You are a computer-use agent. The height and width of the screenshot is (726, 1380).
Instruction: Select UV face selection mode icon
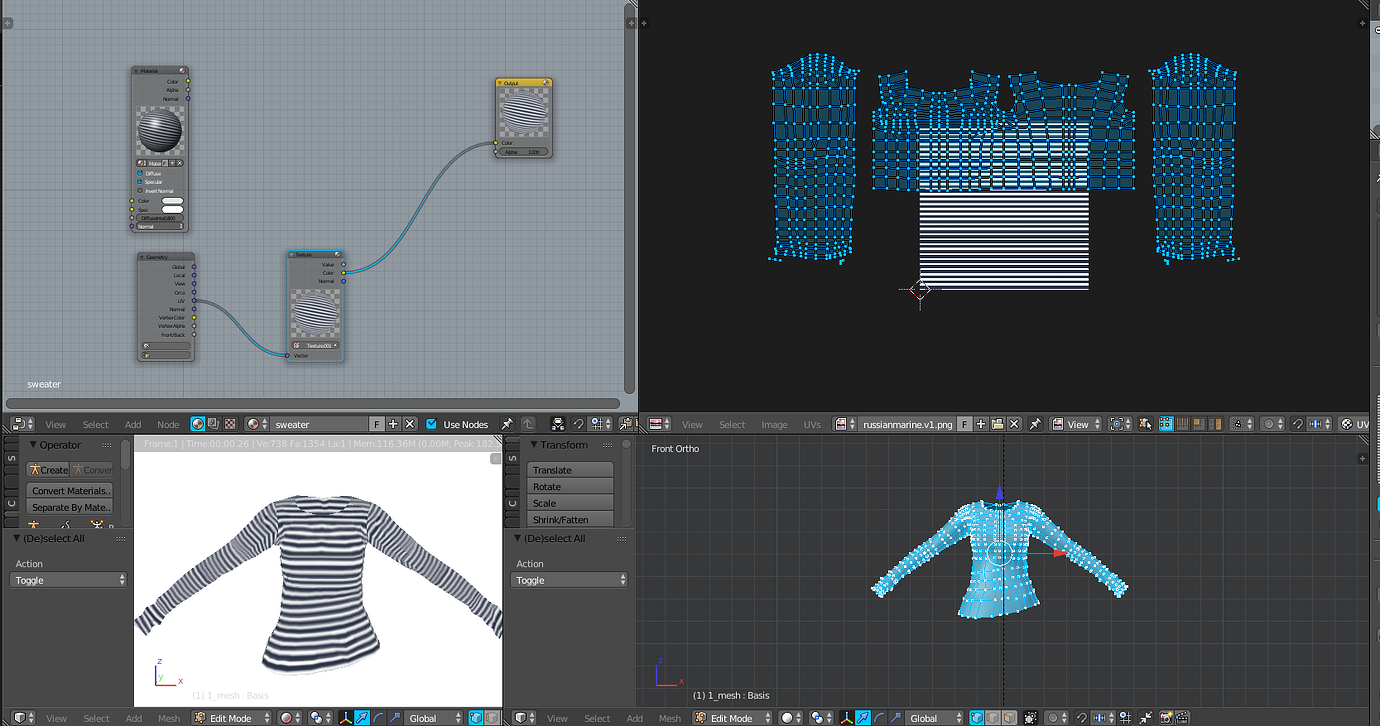point(1198,424)
